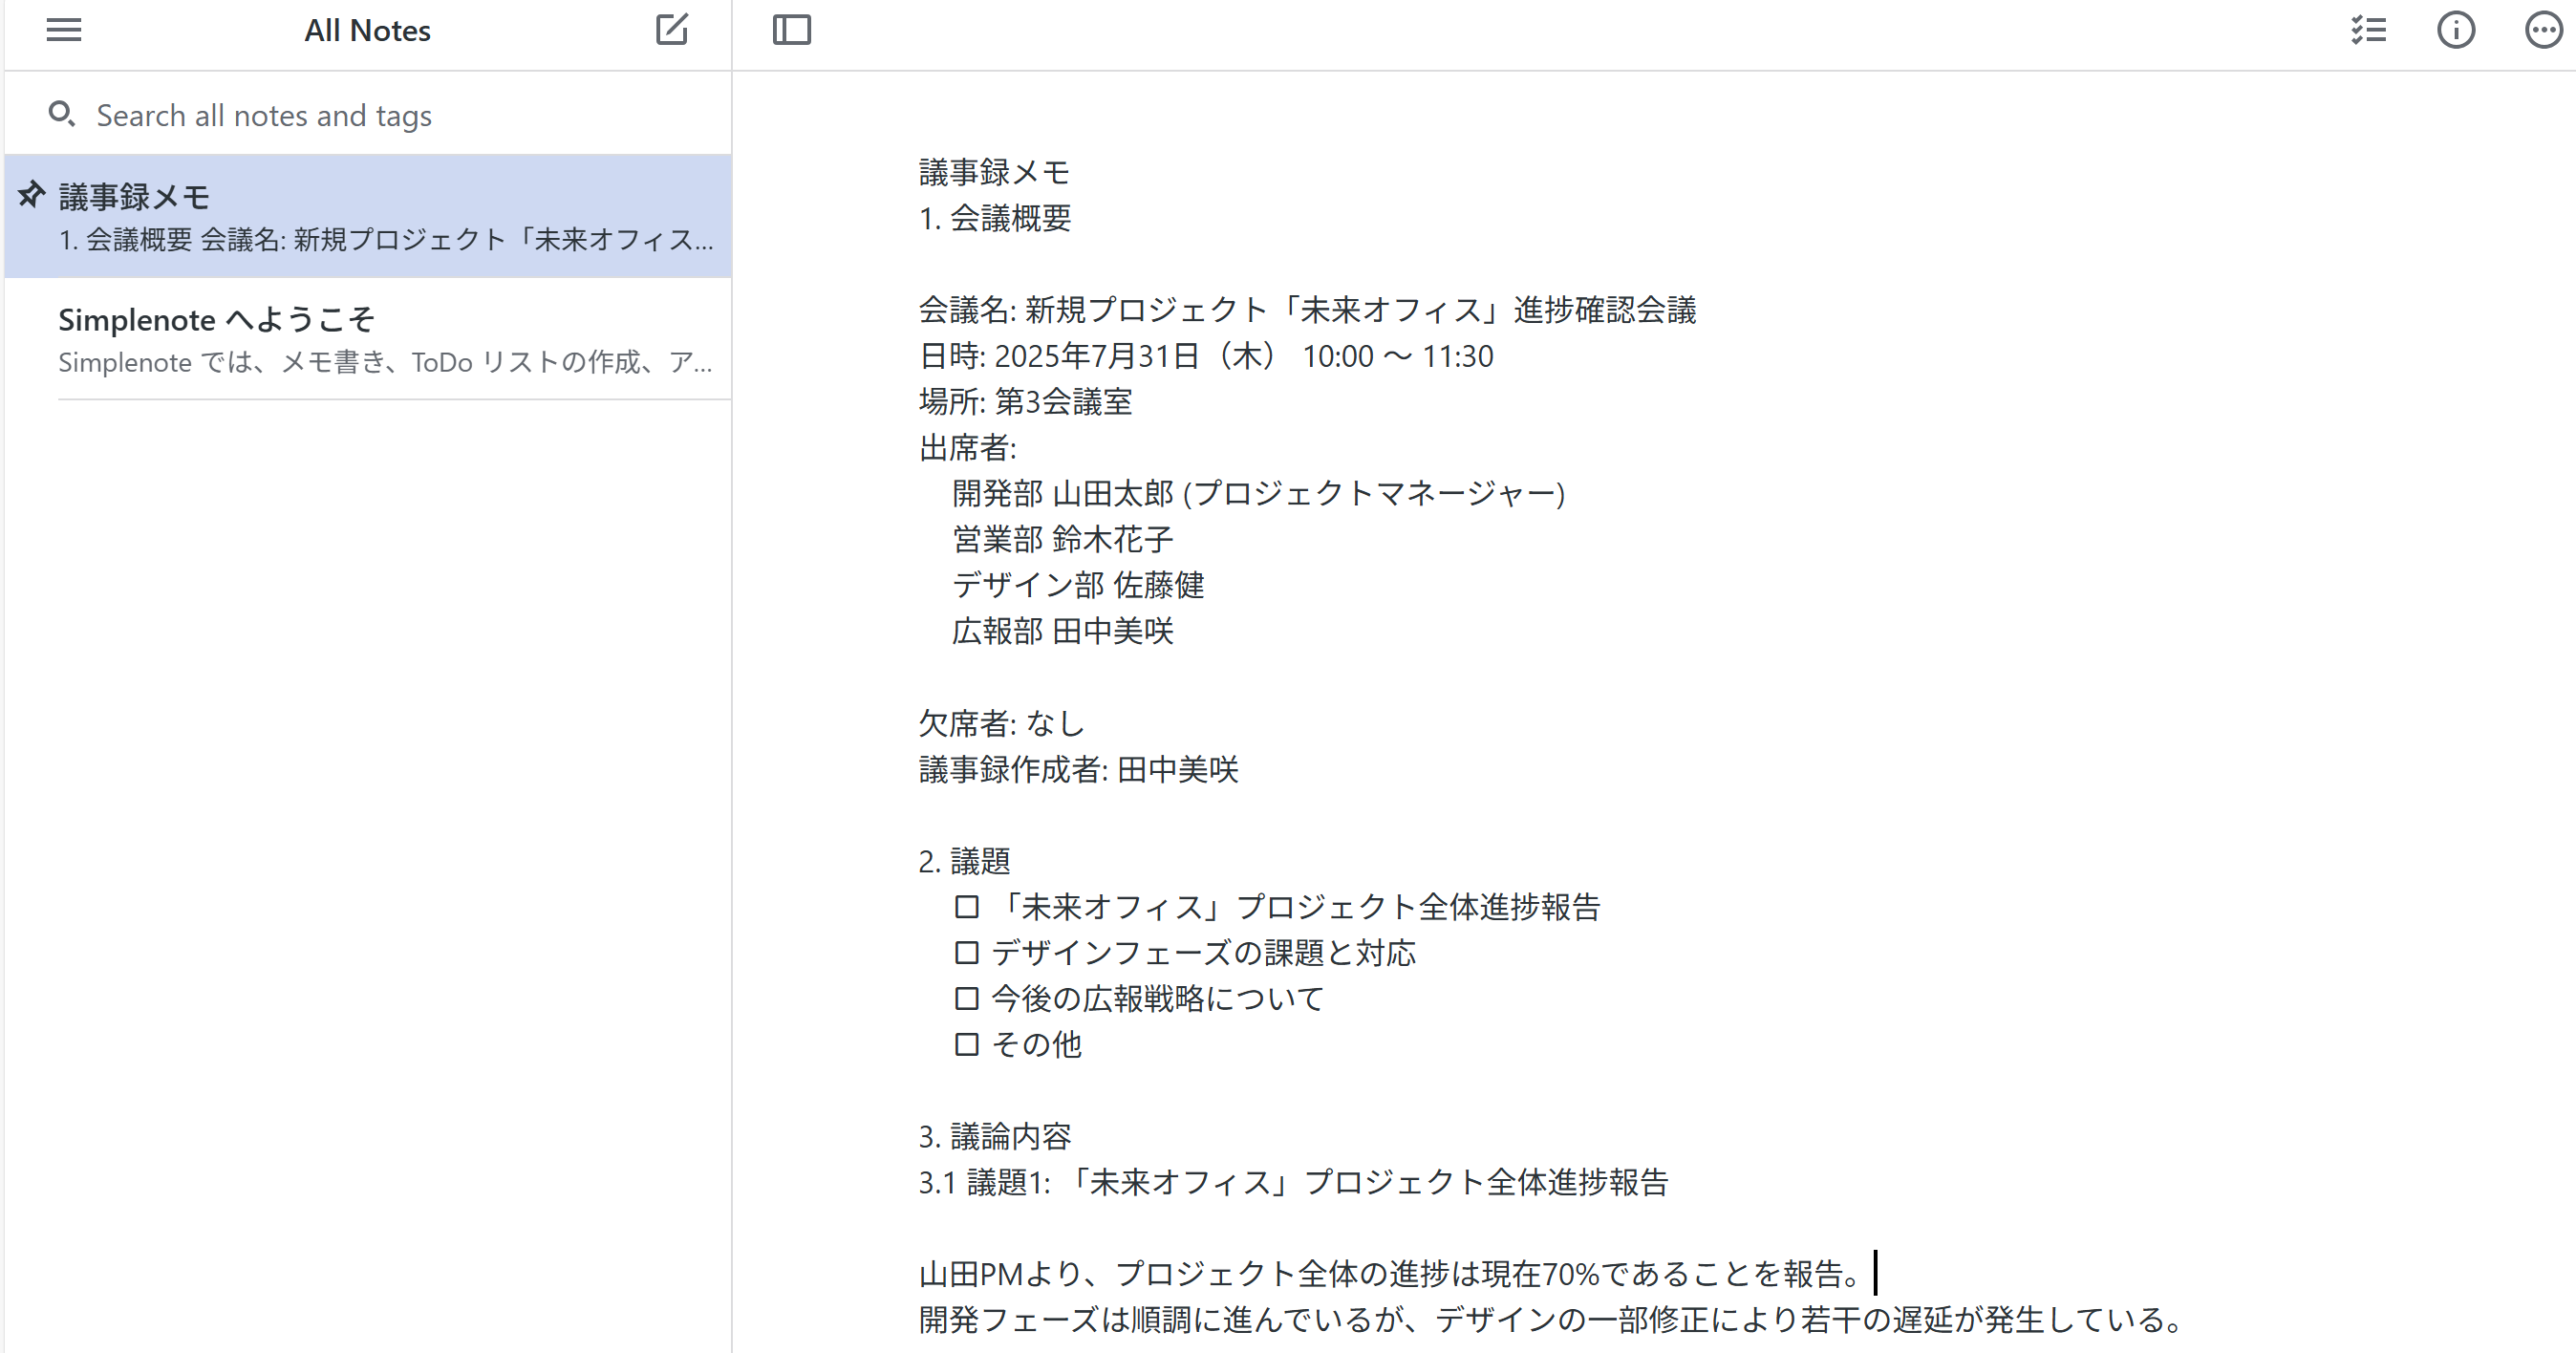Open the sidebar navigation menu
The width and height of the screenshot is (2576, 1353).
63,30
